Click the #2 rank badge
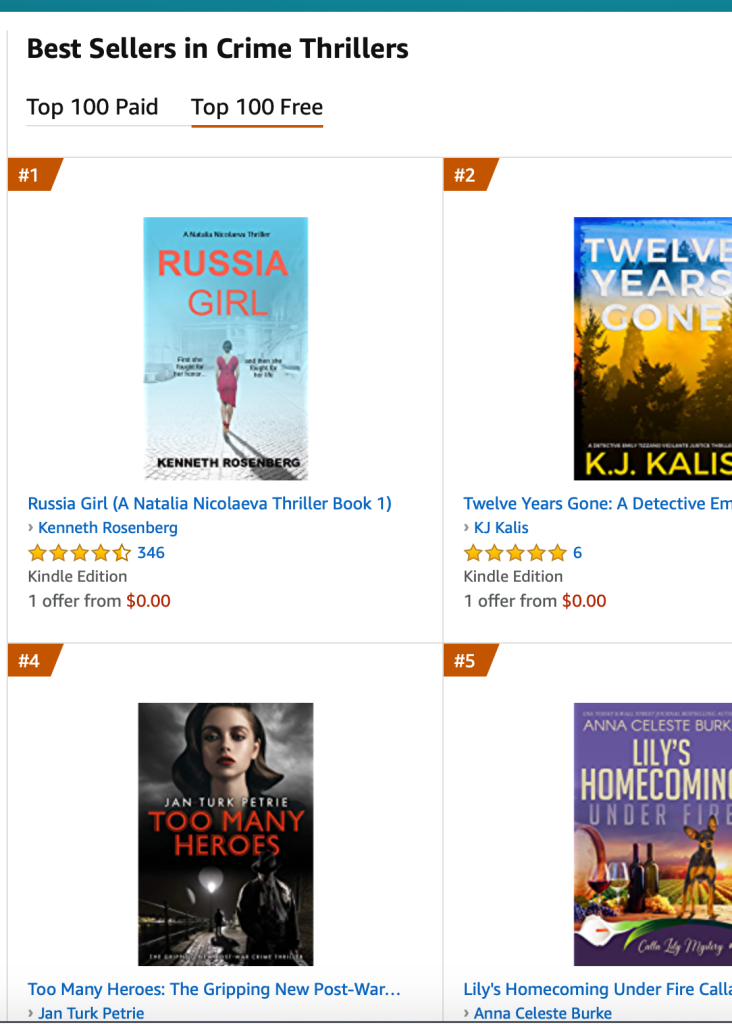The height and width of the screenshot is (1024, 732). [x=465, y=176]
